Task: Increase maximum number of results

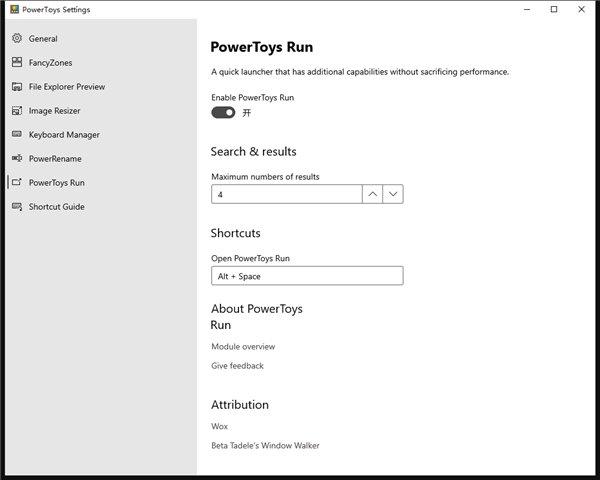Action: point(372,194)
